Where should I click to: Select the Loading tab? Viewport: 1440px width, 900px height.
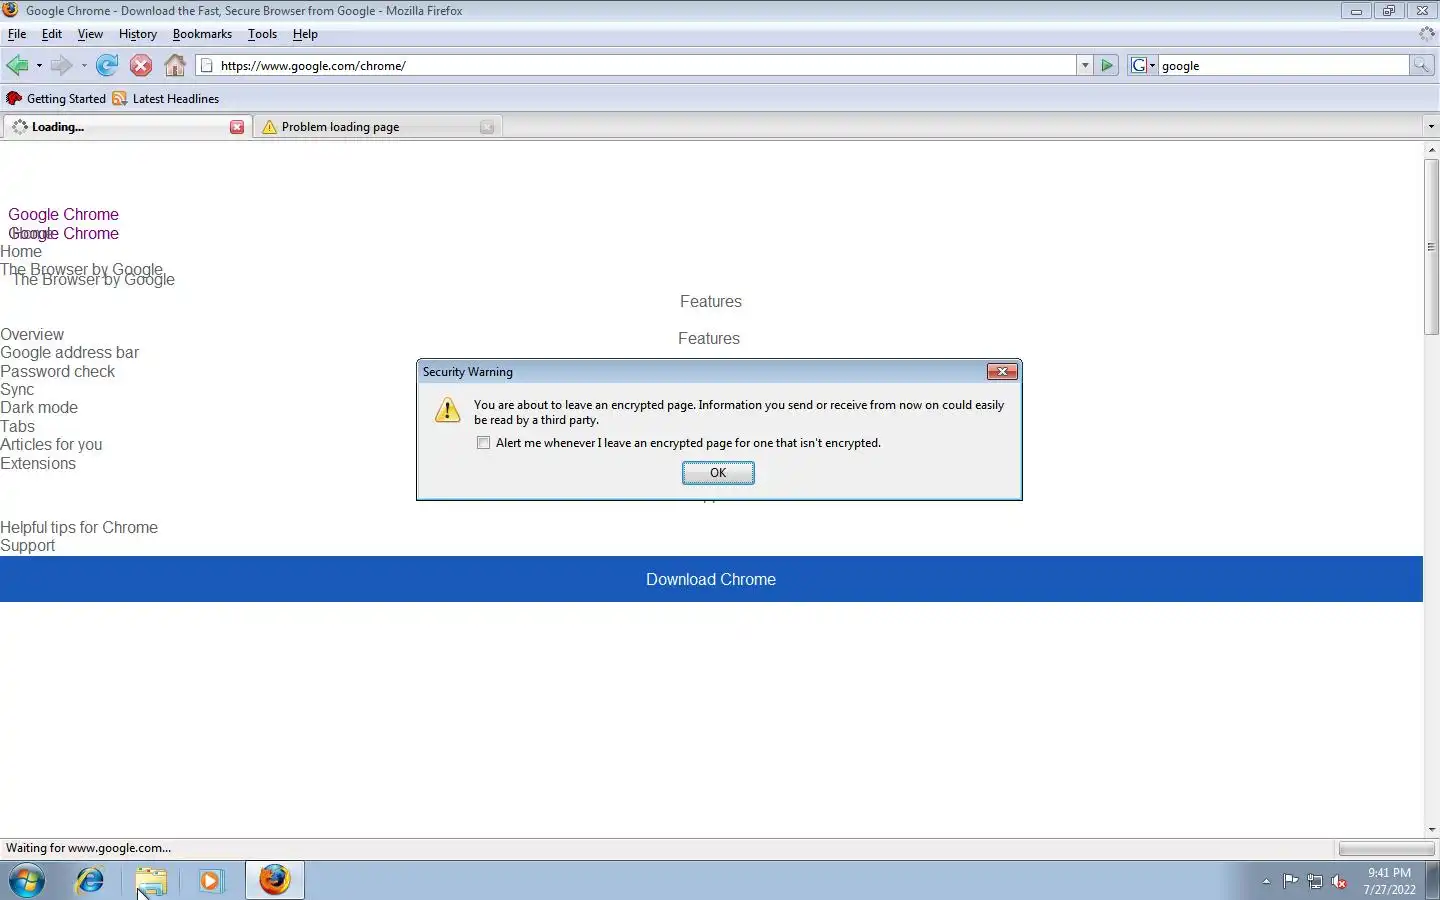point(127,127)
